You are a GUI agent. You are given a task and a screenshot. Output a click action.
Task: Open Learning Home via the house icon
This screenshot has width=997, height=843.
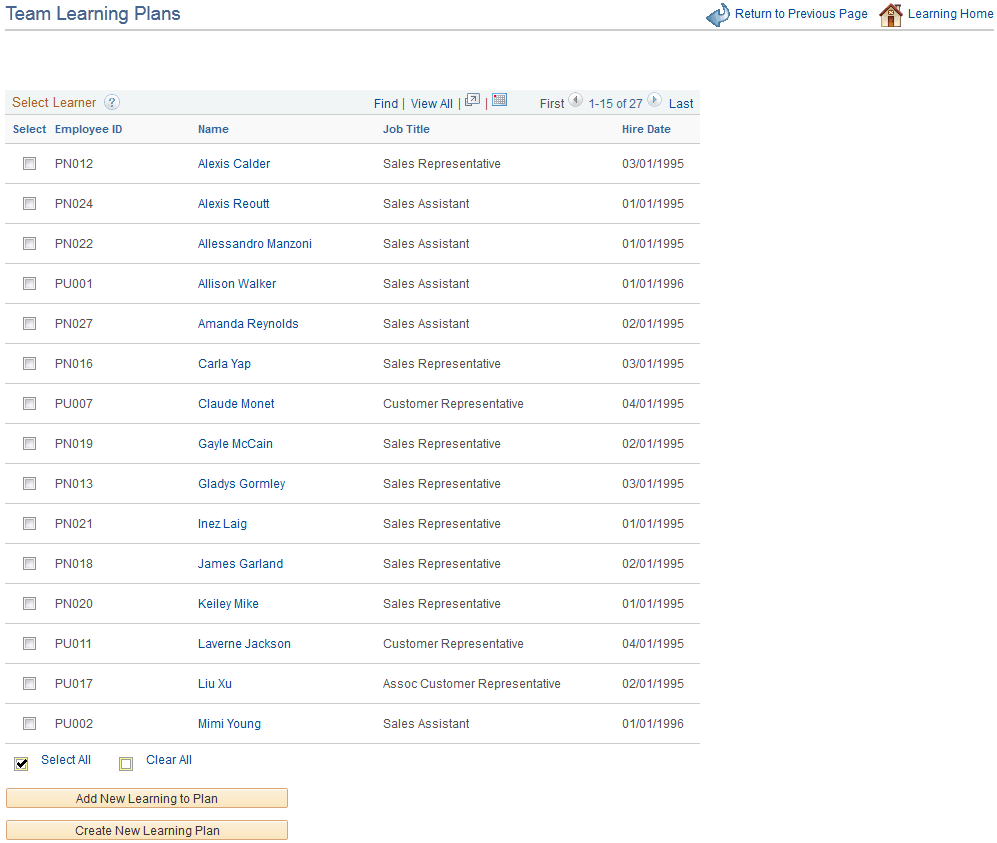(x=890, y=15)
